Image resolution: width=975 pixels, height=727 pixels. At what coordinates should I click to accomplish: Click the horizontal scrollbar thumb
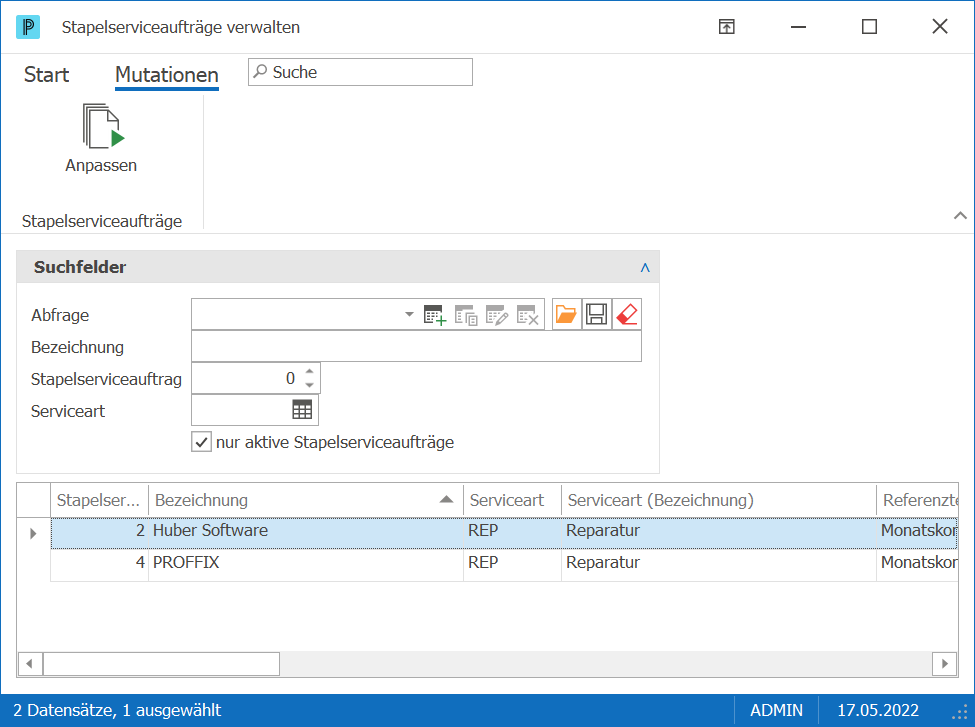coord(161,664)
